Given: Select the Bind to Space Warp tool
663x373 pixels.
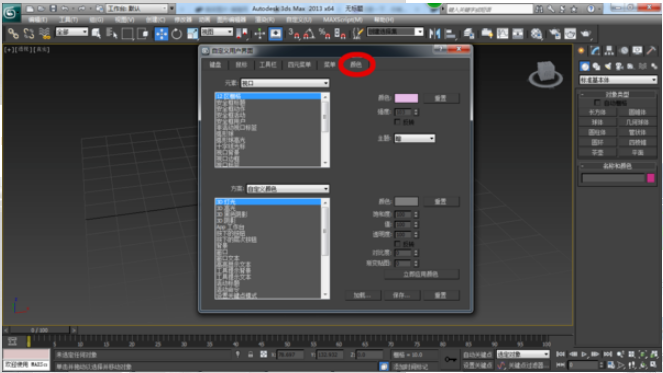Looking at the screenshot, I should 44,34.
